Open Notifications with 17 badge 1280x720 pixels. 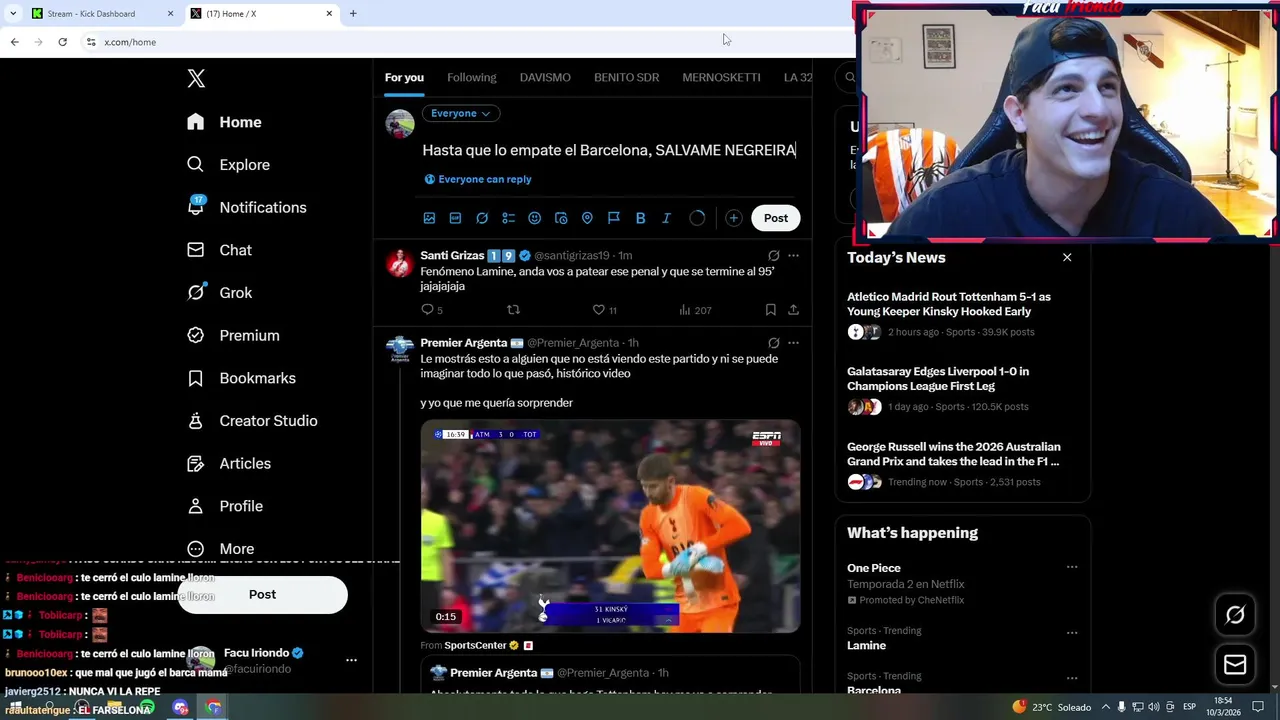click(246, 207)
